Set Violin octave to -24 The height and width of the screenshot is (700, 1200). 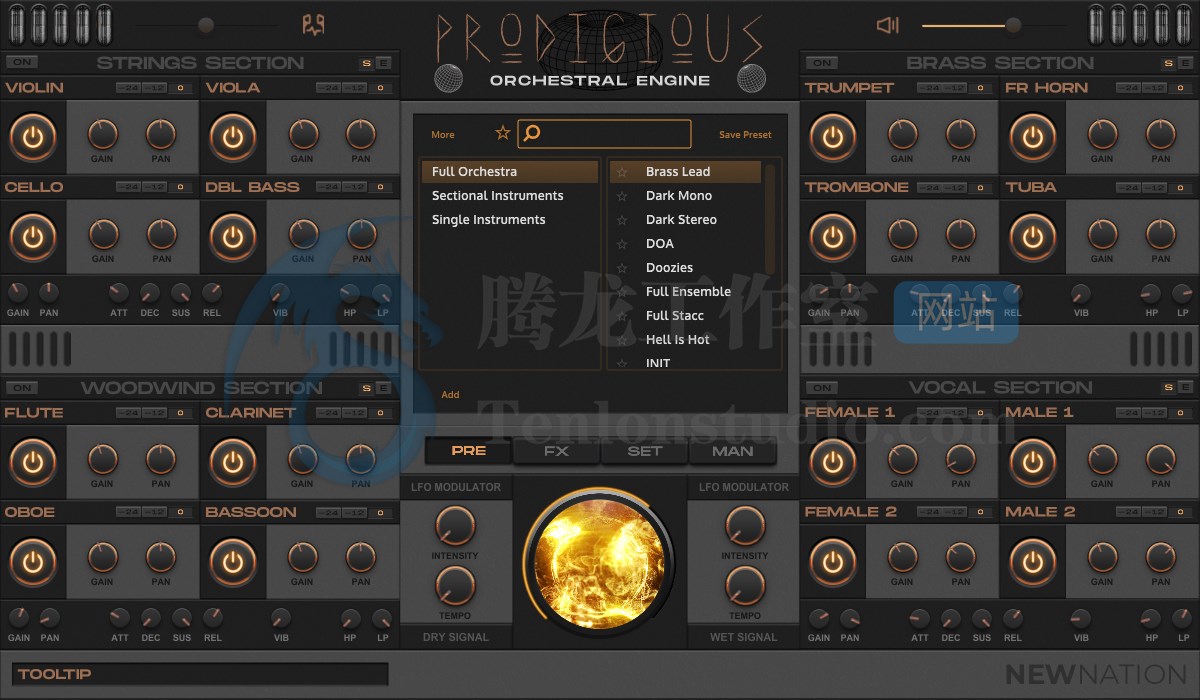[128, 88]
